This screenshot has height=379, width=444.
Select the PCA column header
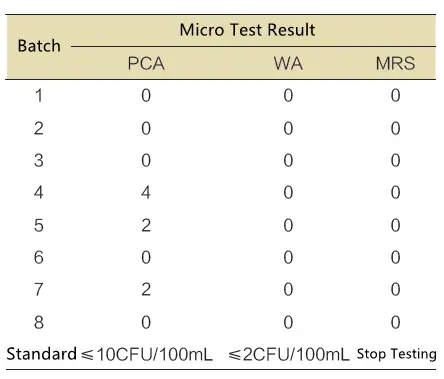click(x=146, y=63)
